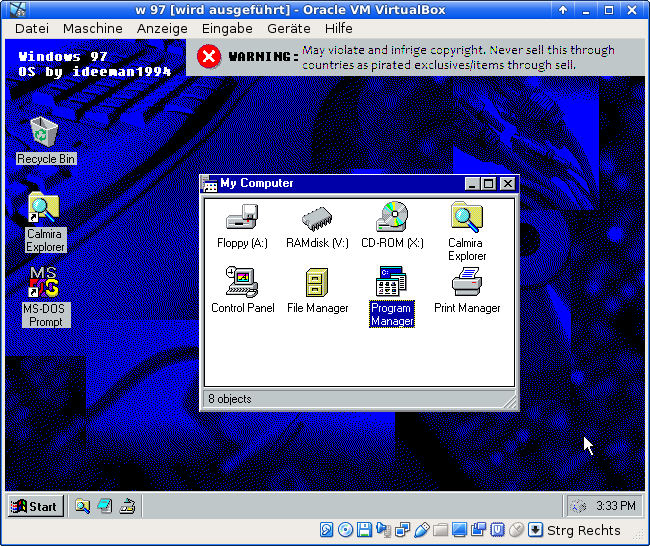Click the VirtualBox audio status icon
The image size is (650, 546).
383,530
